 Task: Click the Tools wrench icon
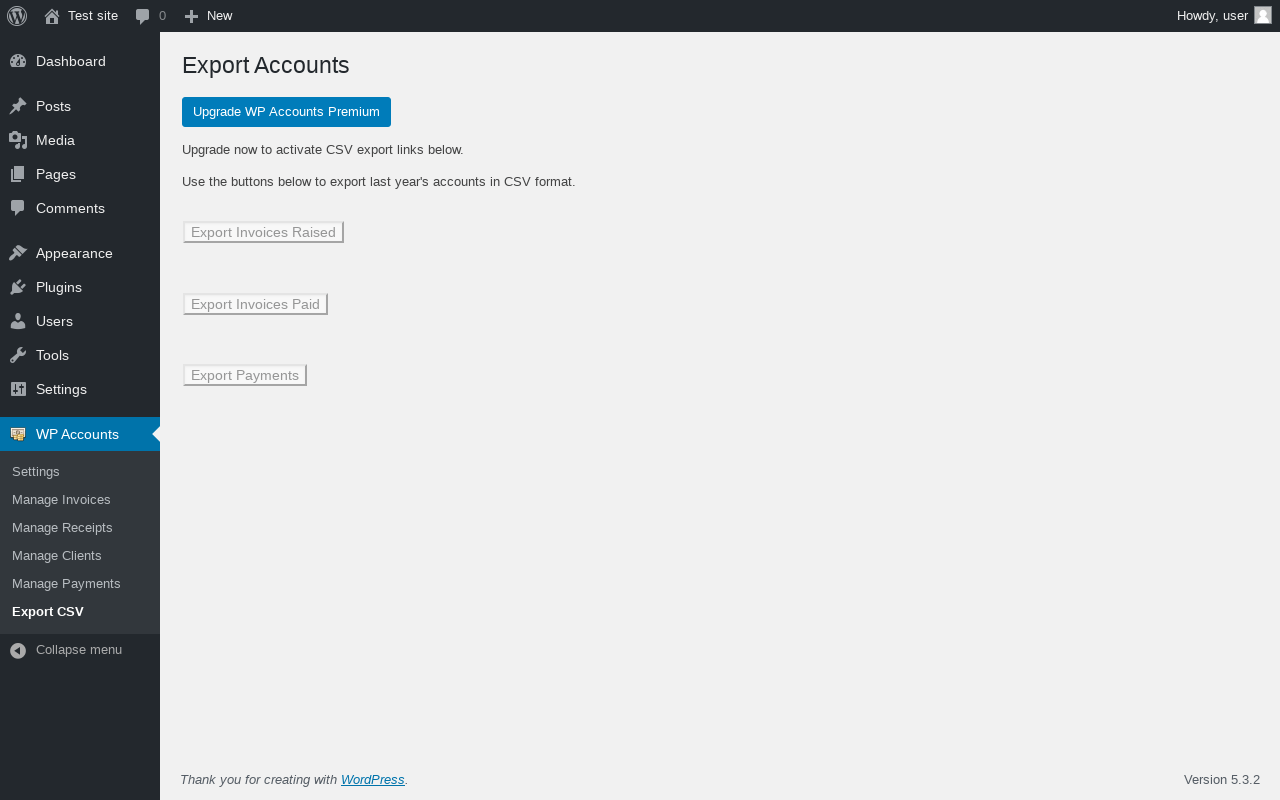(x=18, y=355)
